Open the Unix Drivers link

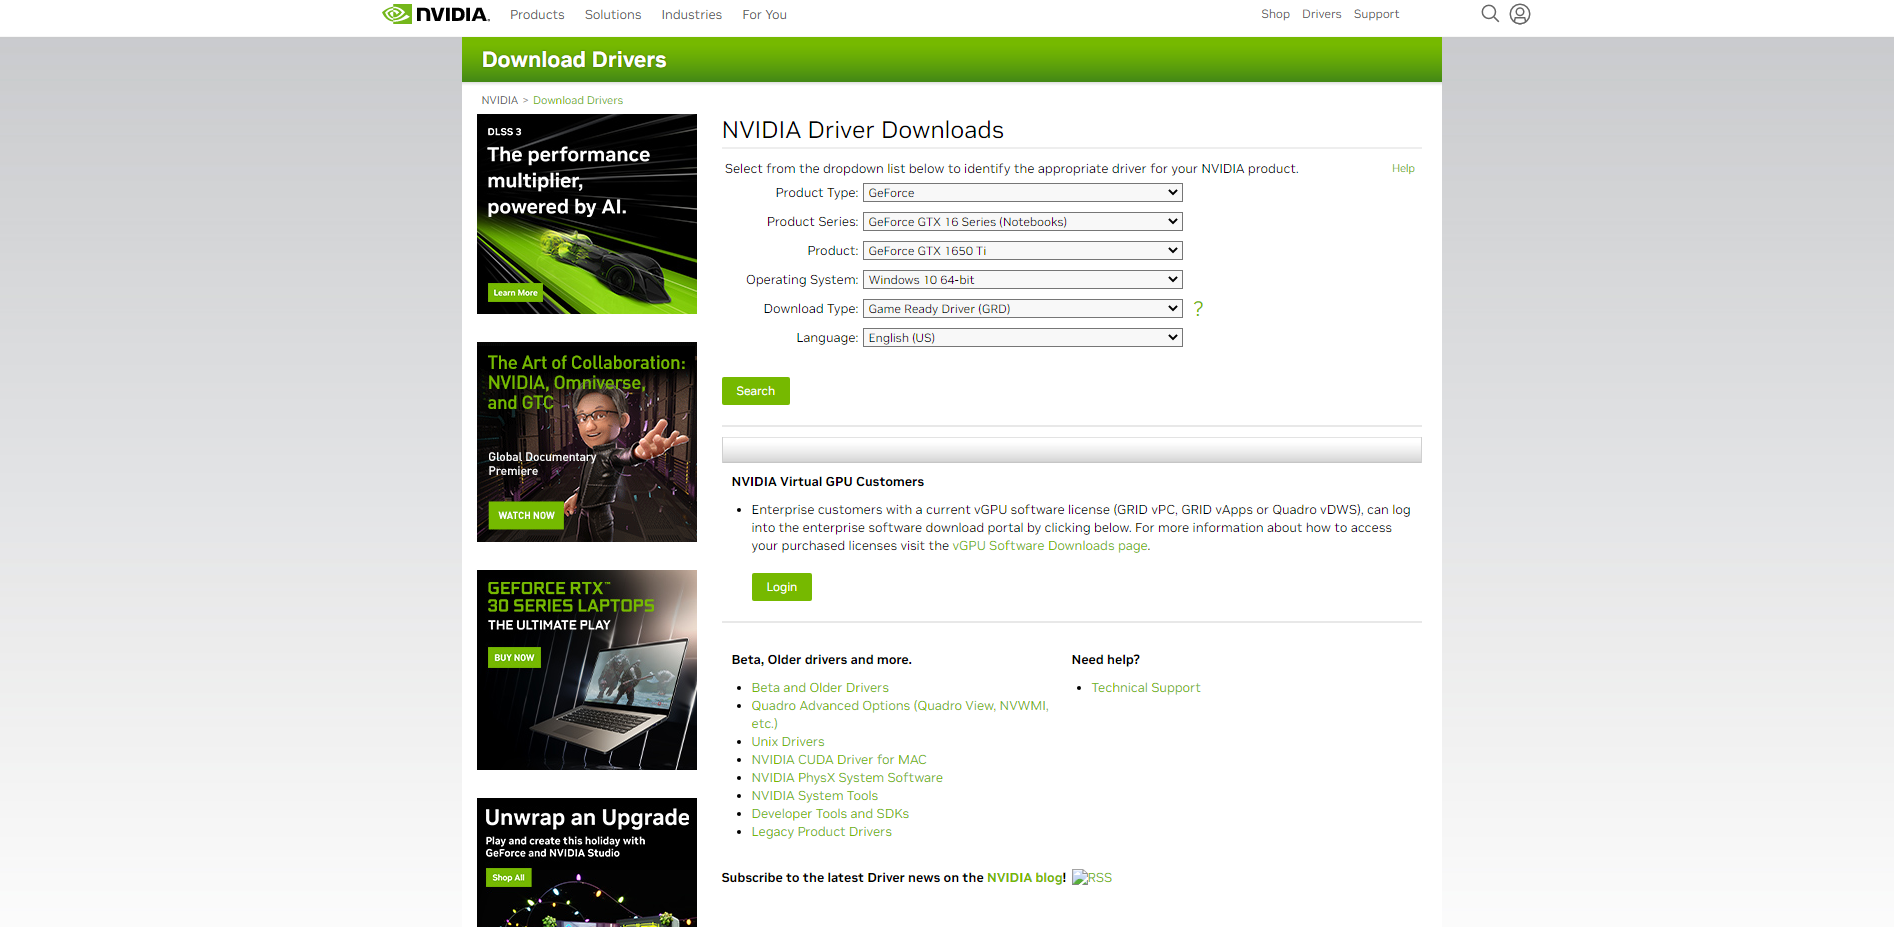(788, 742)
